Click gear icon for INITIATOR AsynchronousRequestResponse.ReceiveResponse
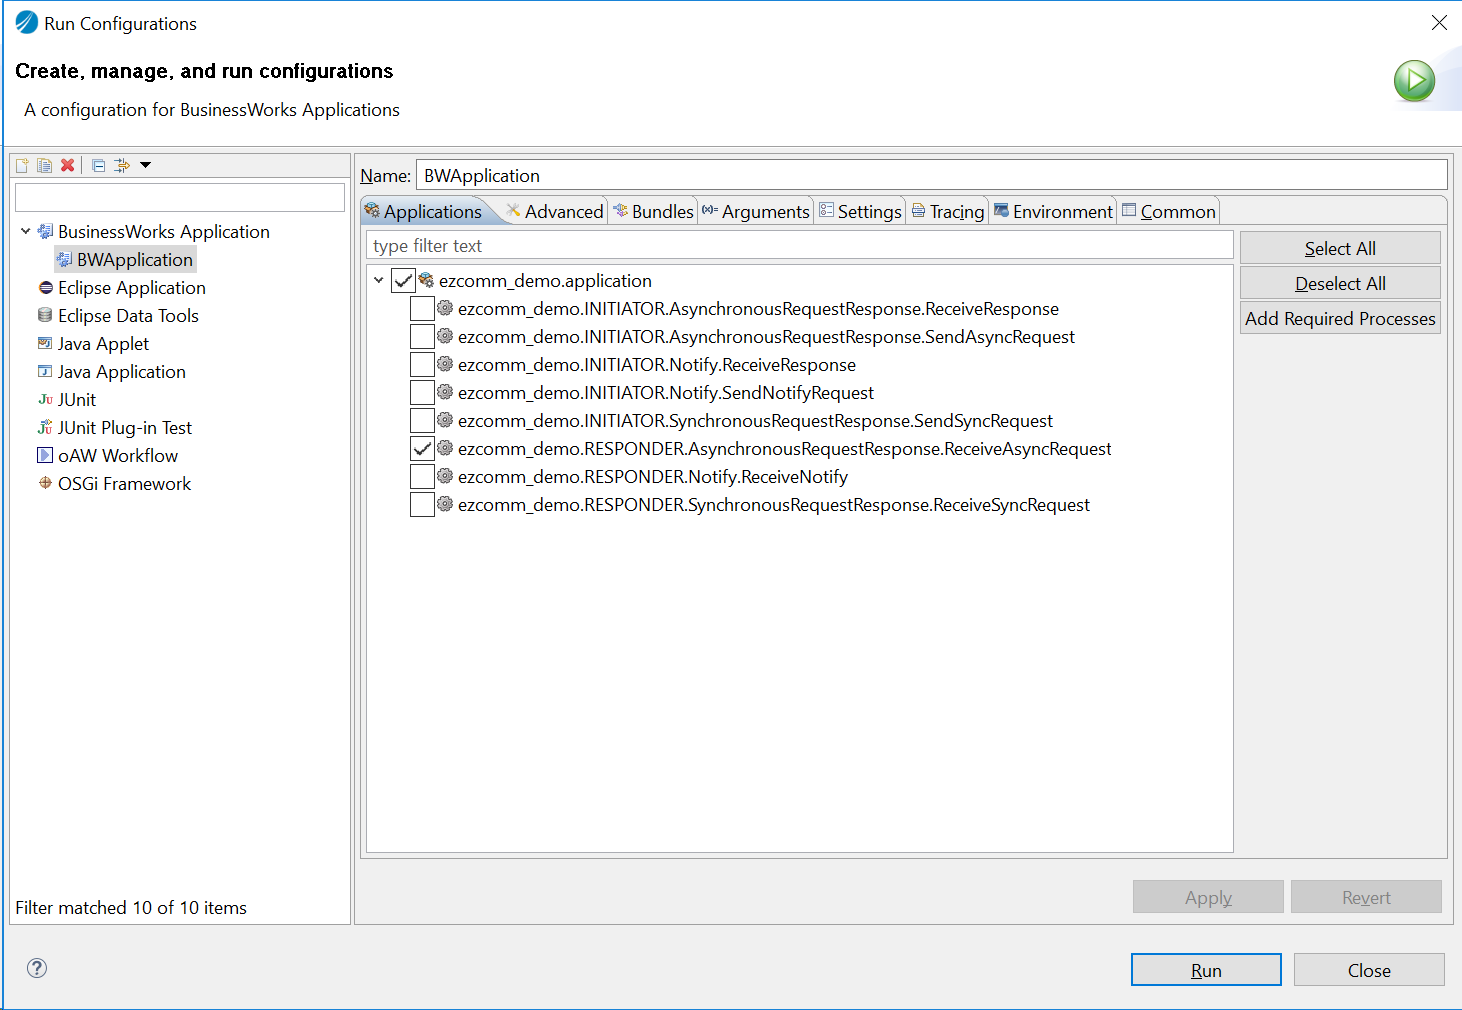Screen dimensions: 1462x1010 click(x=445, y=309)
